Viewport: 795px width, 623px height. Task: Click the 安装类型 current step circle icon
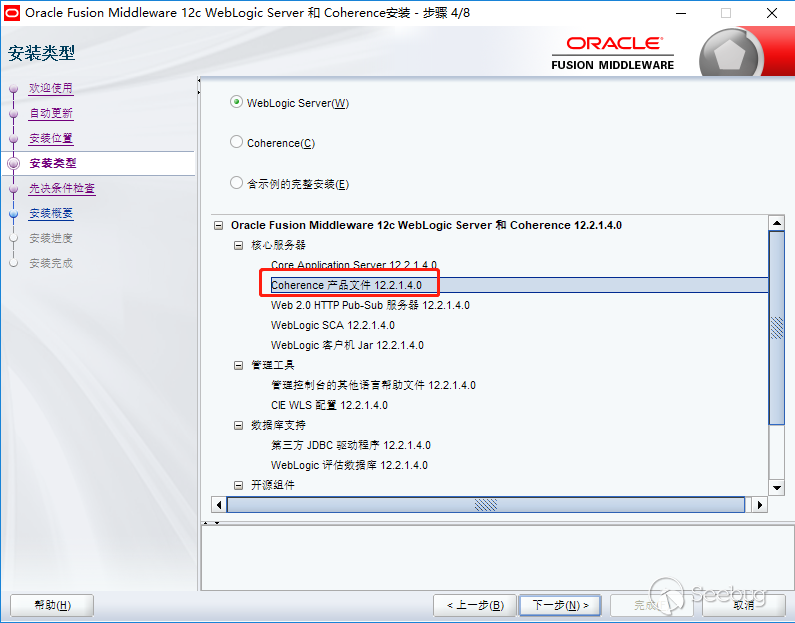point(14,163)
